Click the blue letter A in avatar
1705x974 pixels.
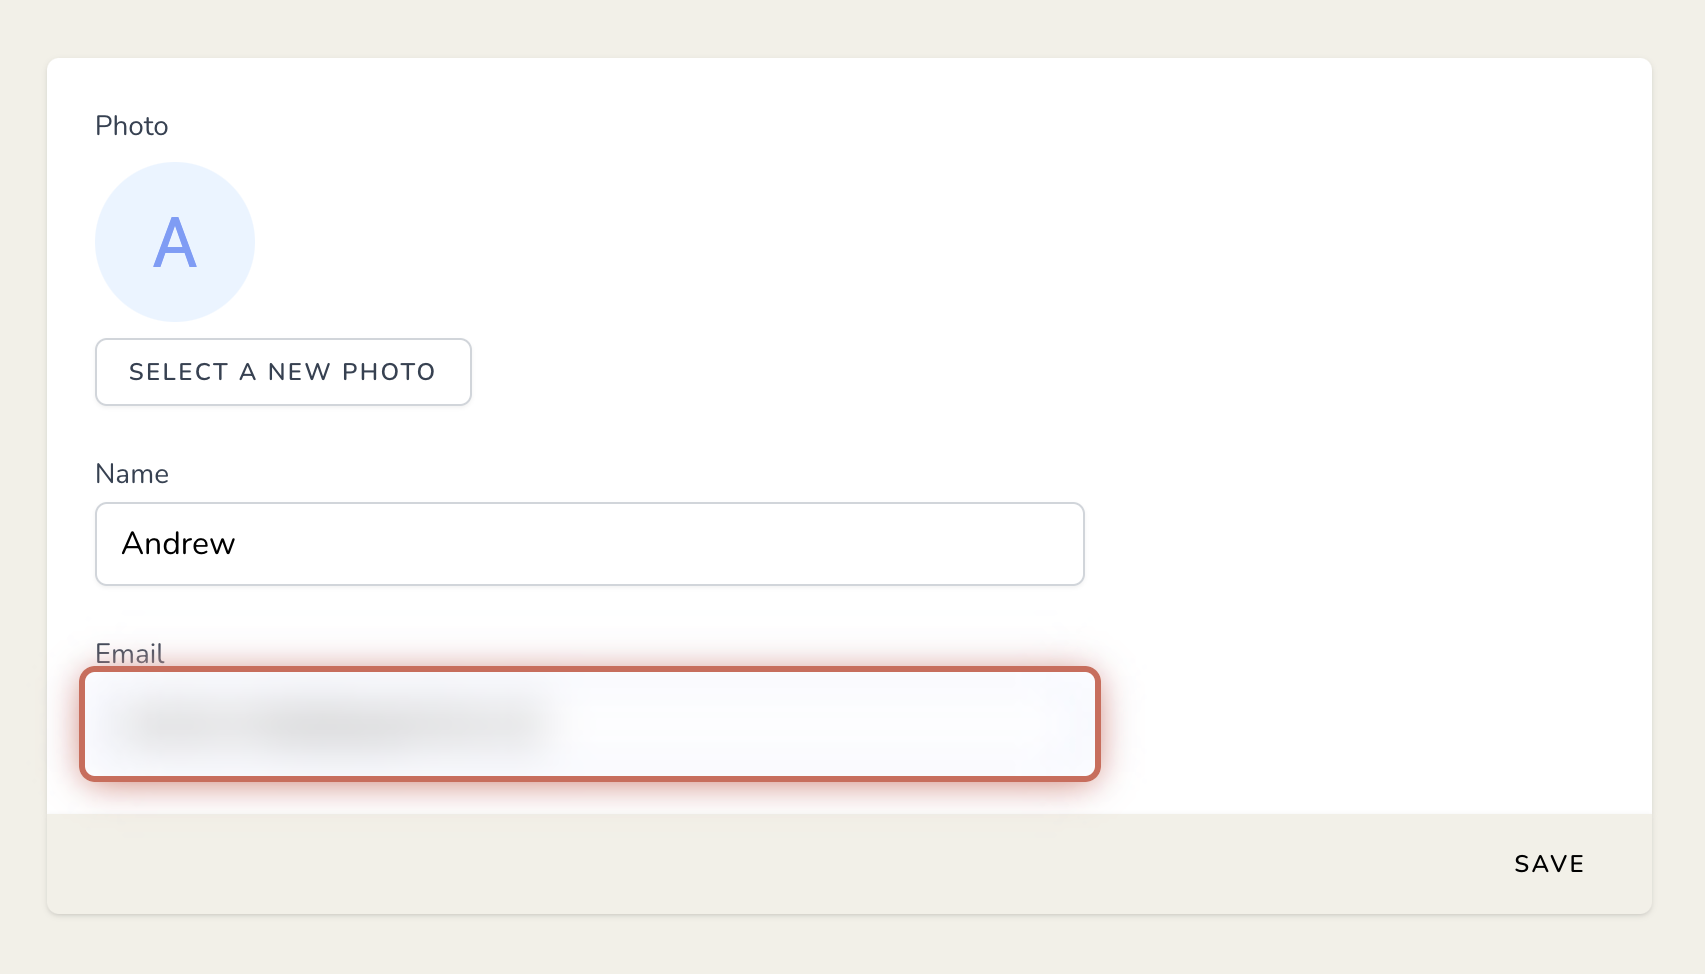pyautogui.click(x=175, y=243)
